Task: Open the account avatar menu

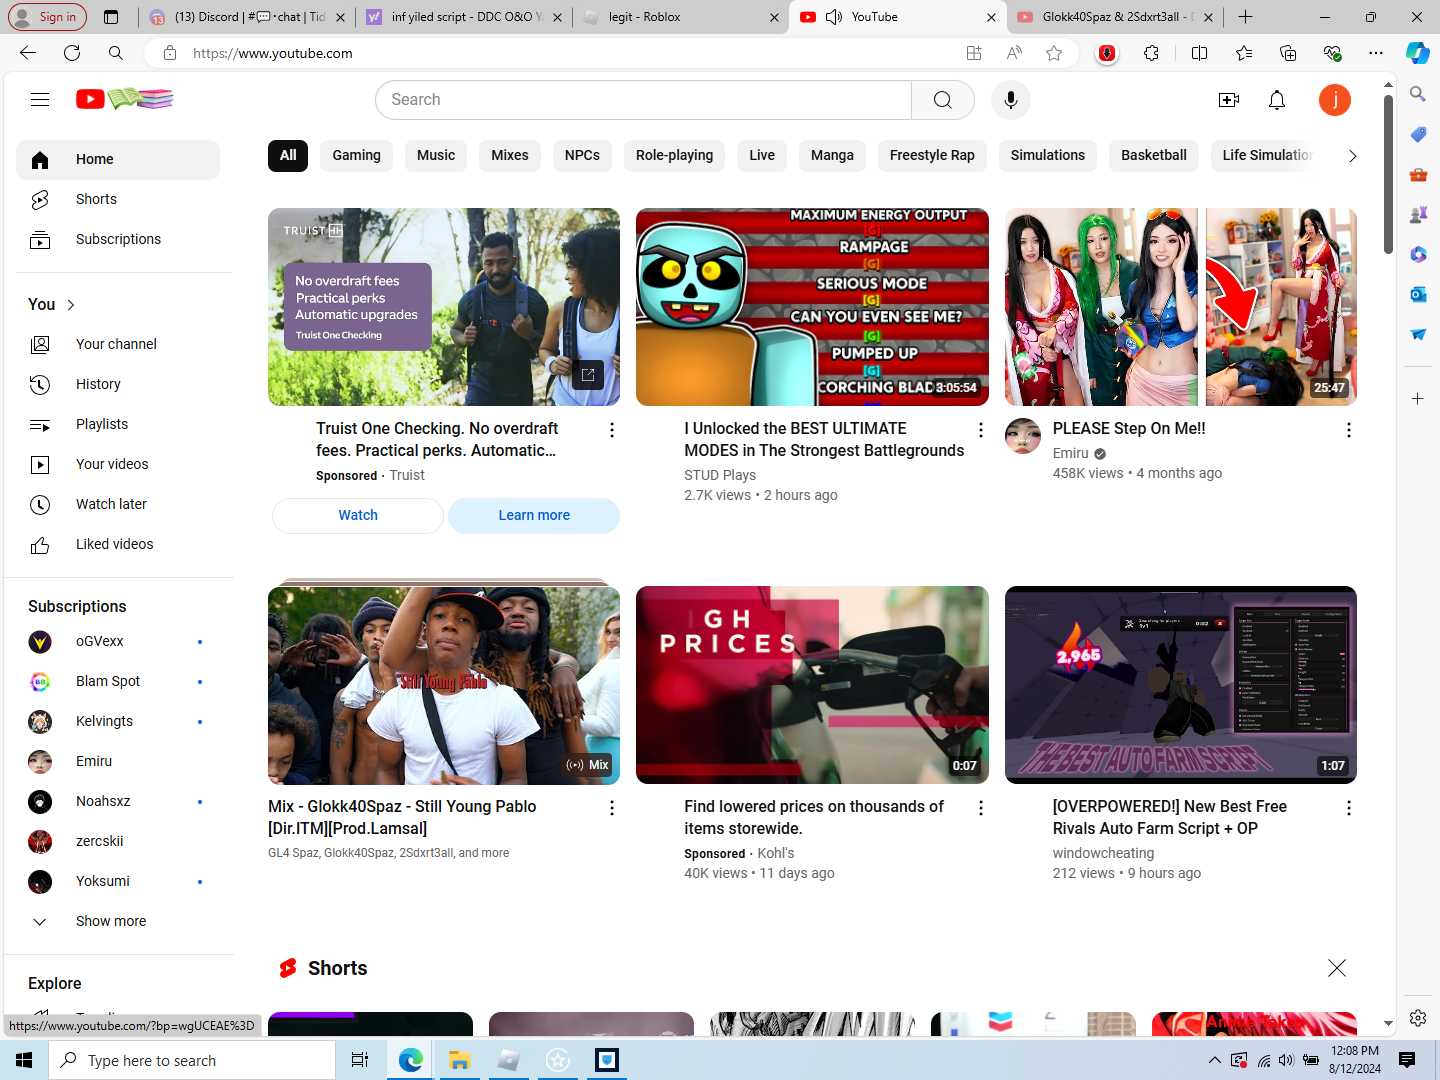Action: point(1335,100)
